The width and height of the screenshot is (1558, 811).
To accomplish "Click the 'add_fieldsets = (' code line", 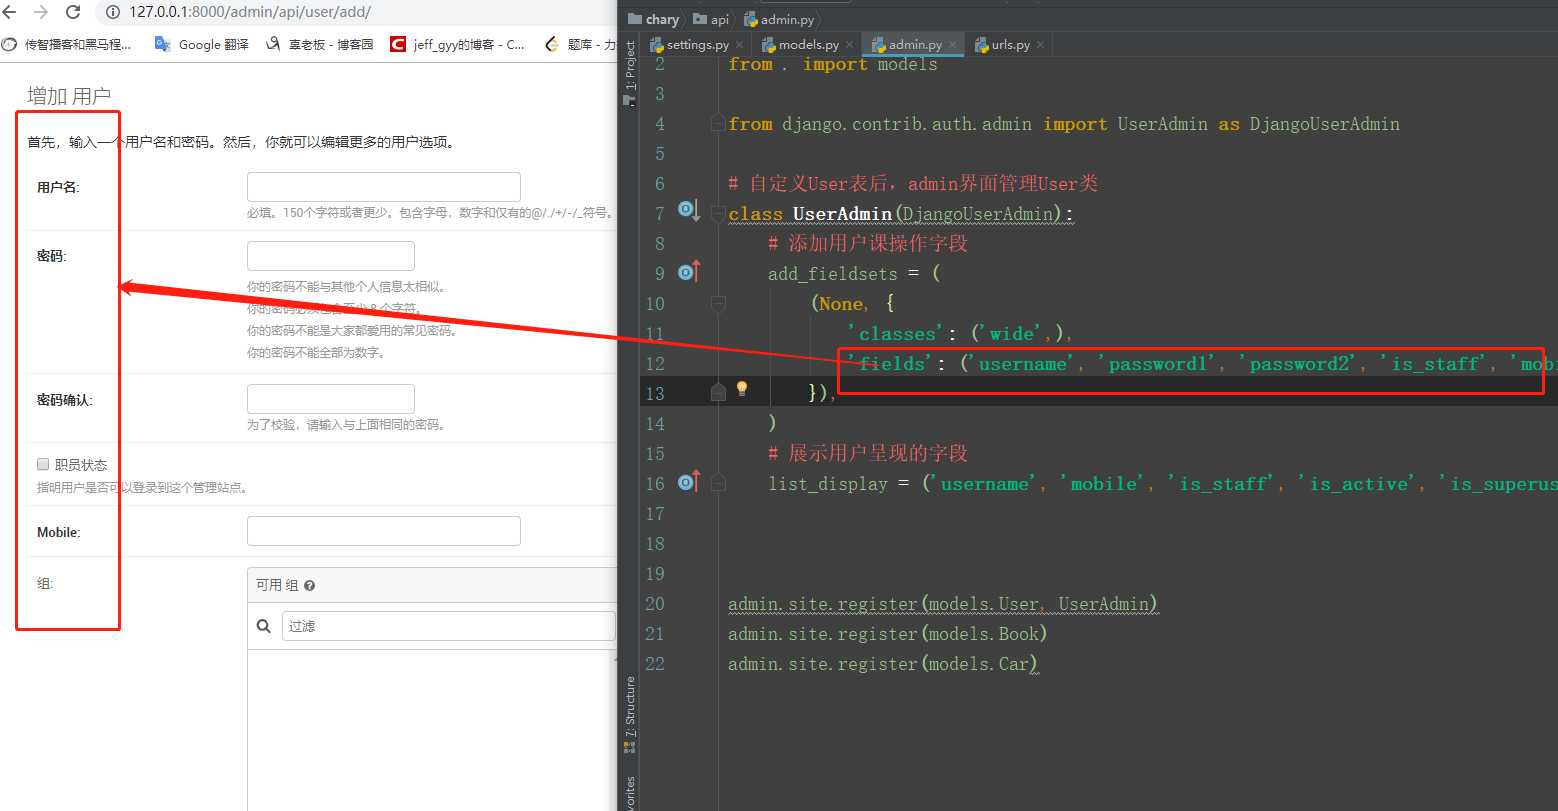I will (854, 274).
